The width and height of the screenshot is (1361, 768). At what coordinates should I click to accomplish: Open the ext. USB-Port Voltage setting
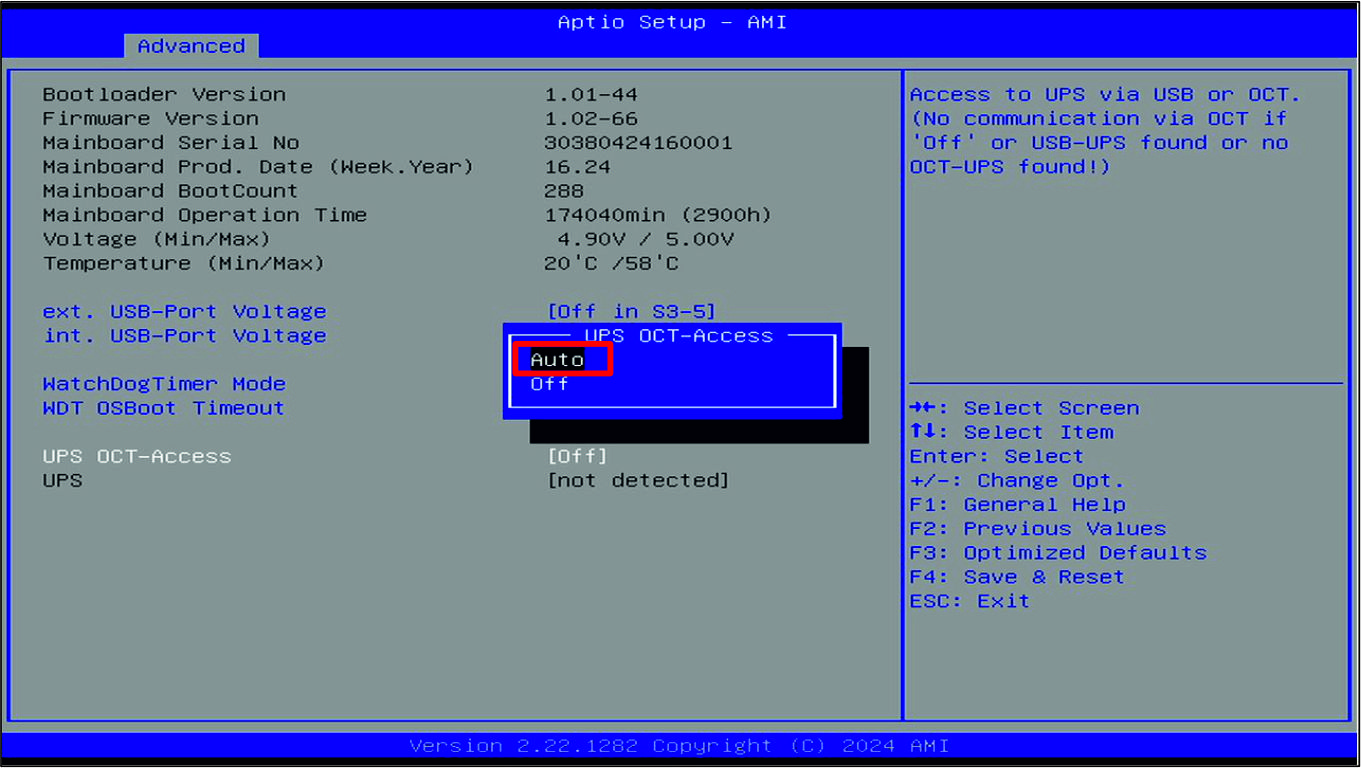pos(184,312)
